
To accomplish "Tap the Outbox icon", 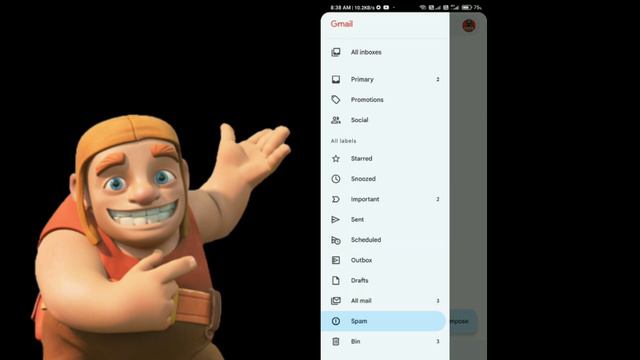I will 336,260.
